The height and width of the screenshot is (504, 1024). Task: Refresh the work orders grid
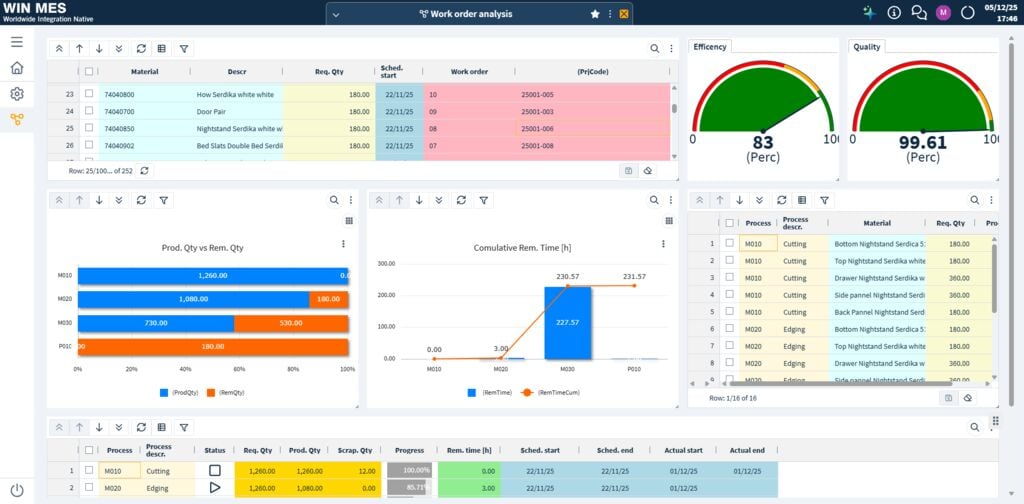point(141,48)
